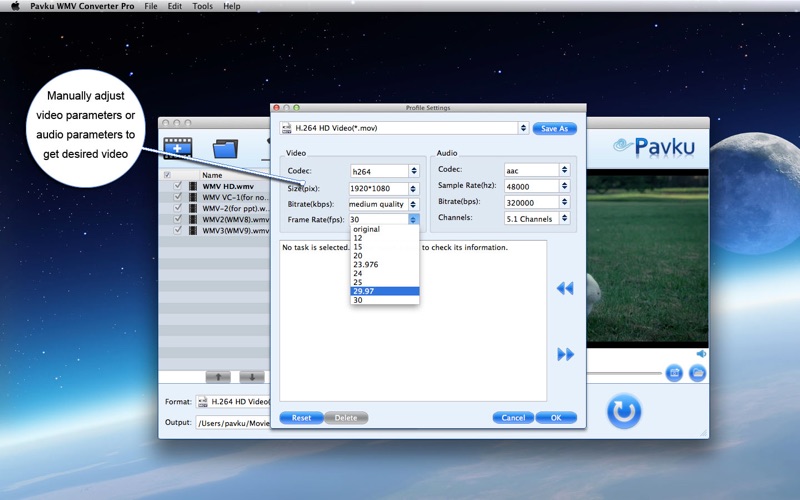
Task: Click the Apple menu icon
Action: pos(15,6)
